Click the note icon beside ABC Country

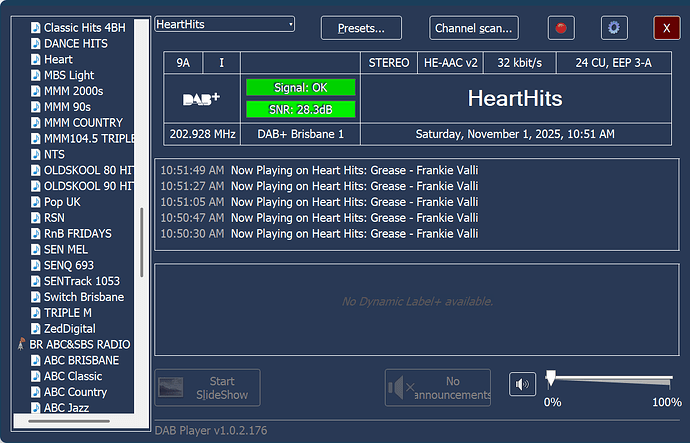click(x=35, y=392)
